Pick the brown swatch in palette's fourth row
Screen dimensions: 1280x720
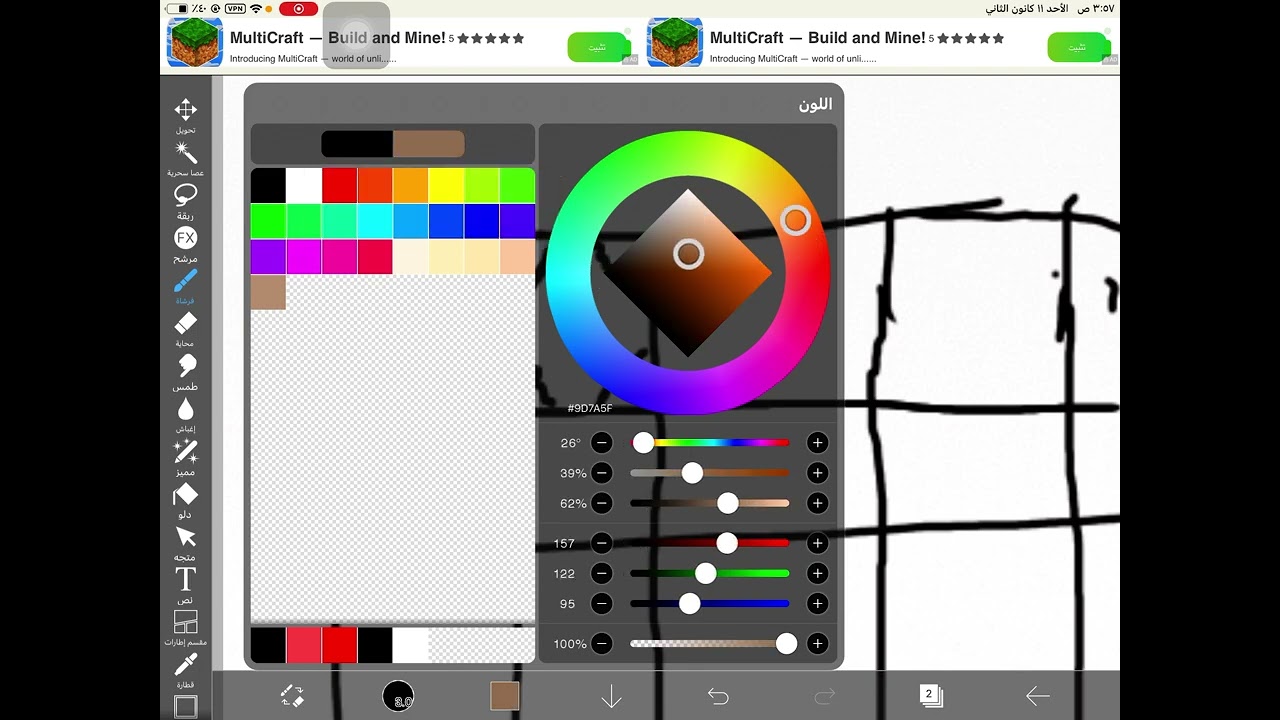(x=268, y=292)
